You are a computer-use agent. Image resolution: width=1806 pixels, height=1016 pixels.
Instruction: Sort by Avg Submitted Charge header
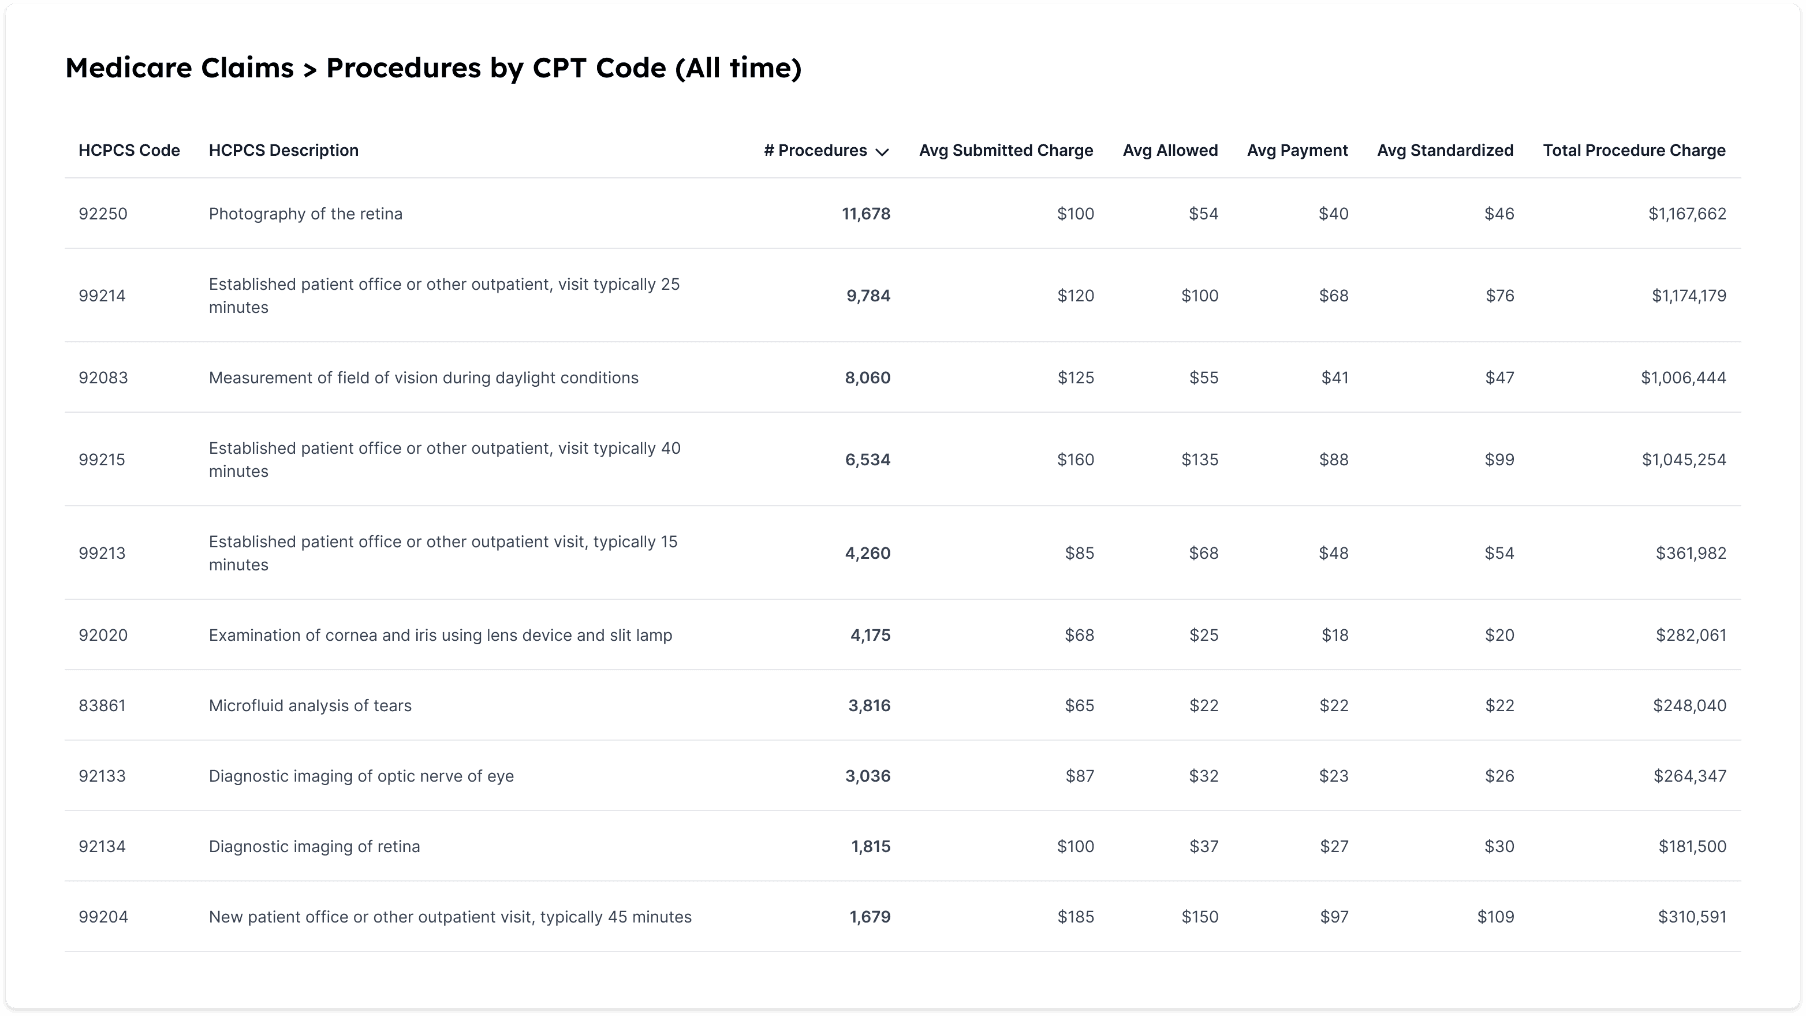[x=1005, y=150]
